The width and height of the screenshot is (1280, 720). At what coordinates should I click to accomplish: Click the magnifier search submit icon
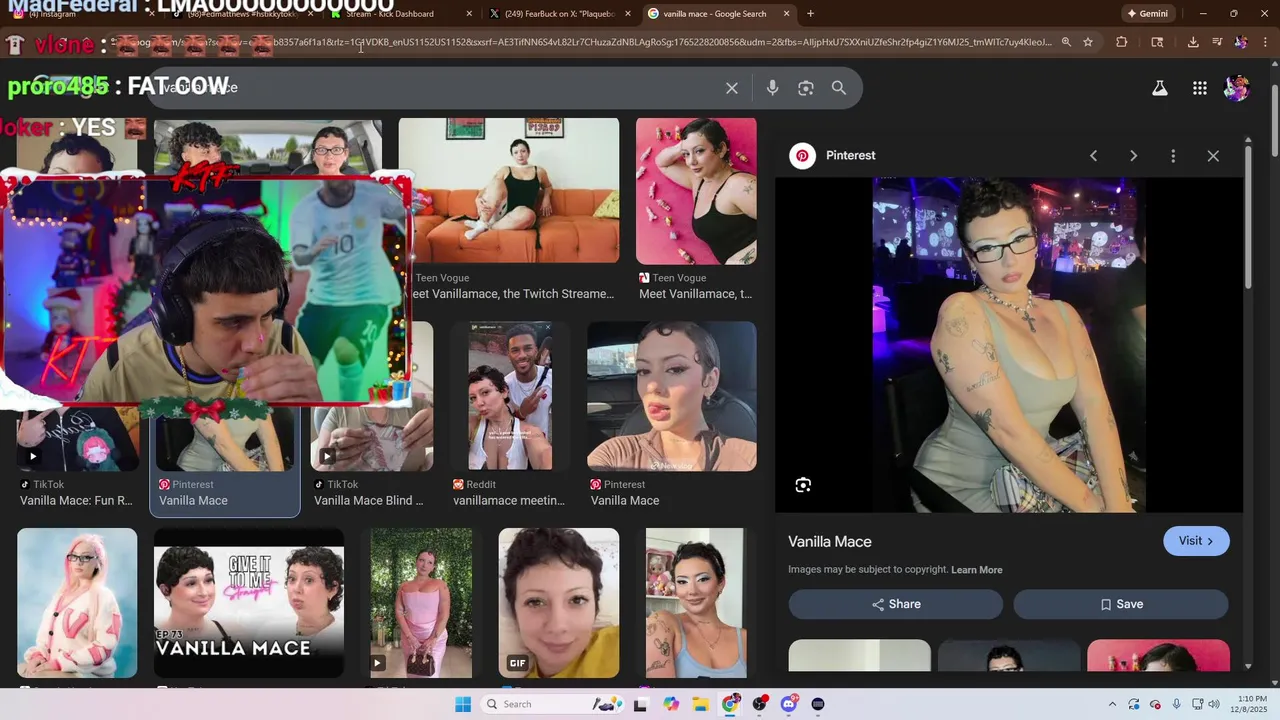839,88
